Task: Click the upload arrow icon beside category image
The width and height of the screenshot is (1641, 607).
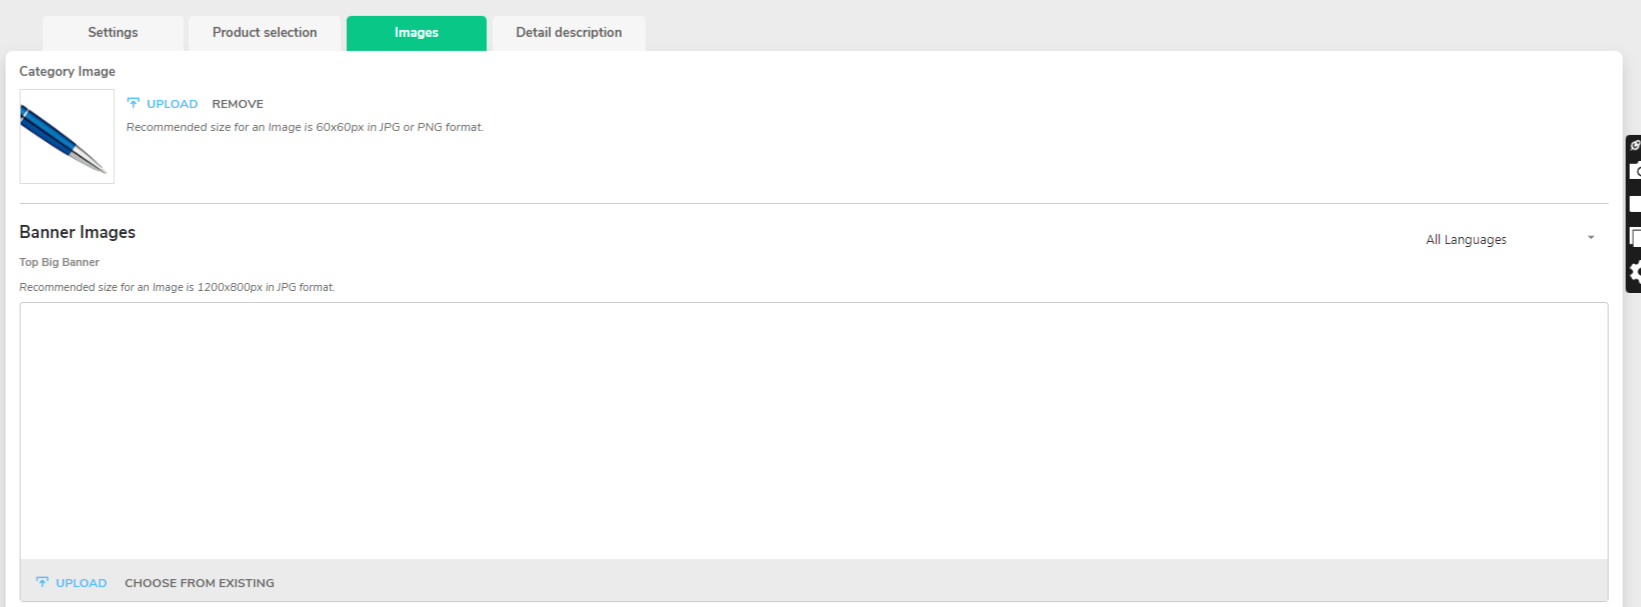Action: (133, 103)
